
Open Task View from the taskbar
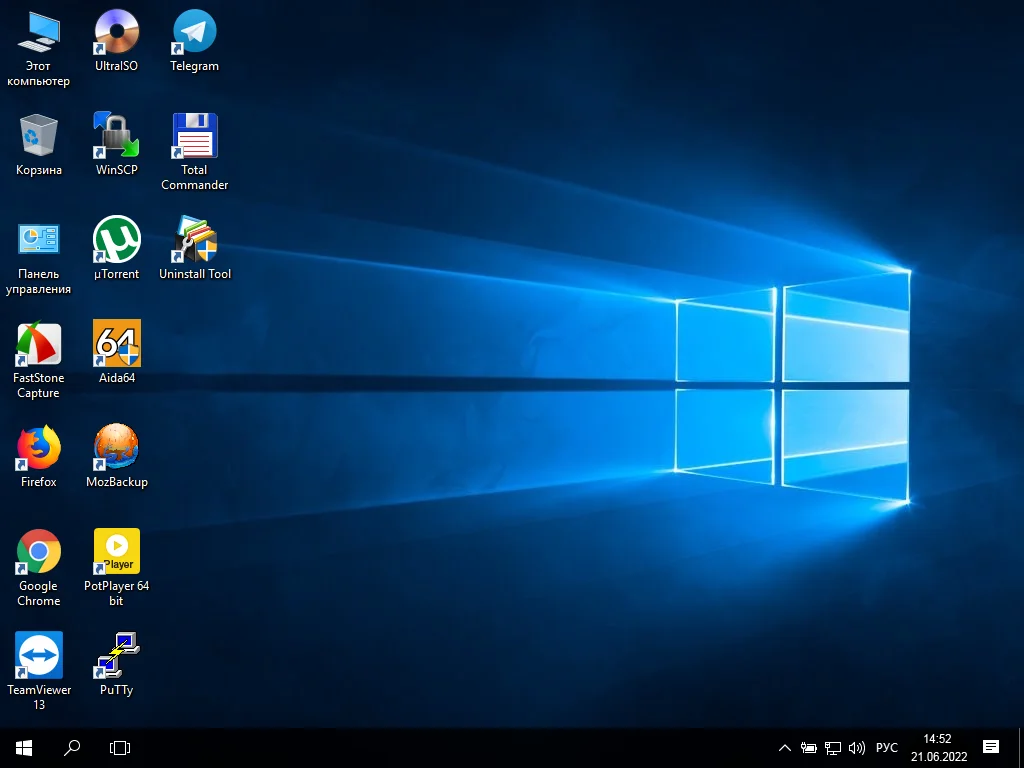120,747
